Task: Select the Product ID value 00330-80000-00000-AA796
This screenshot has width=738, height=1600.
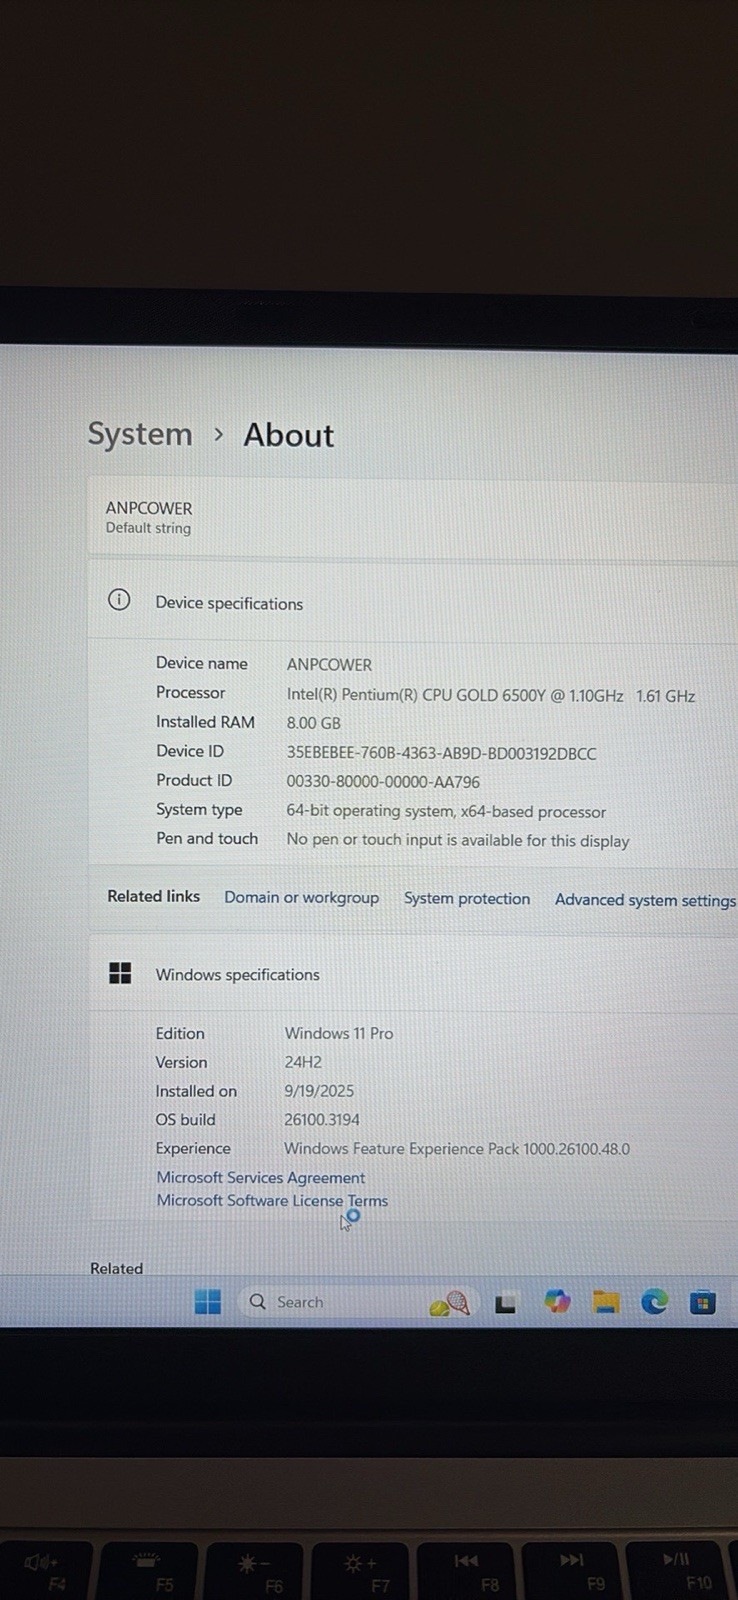Action: coord(383,782)
